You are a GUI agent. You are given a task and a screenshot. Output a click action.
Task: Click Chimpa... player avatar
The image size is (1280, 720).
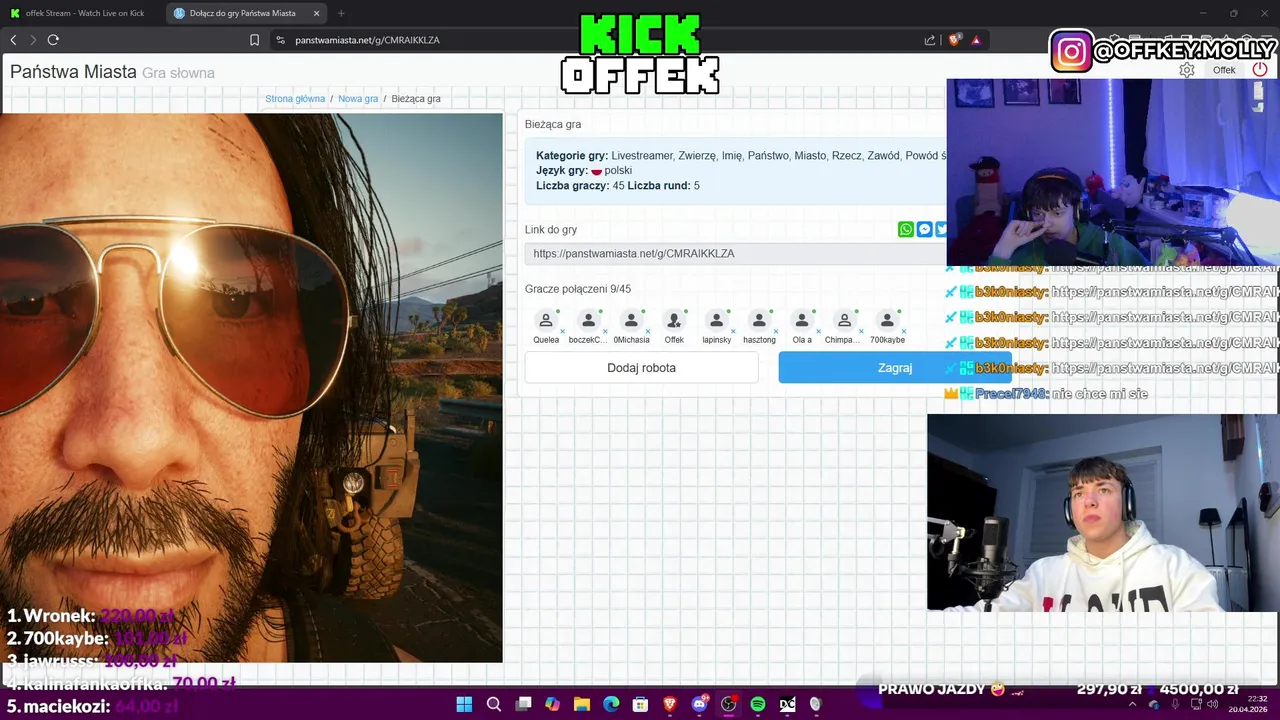[844, 320]
